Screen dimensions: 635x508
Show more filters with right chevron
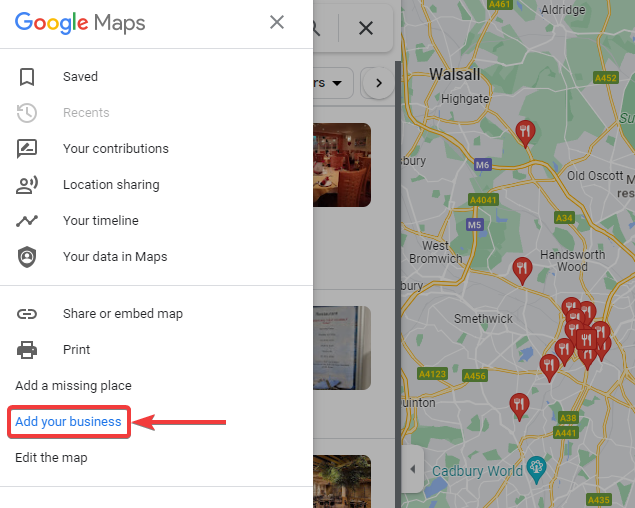pos(379,83)
